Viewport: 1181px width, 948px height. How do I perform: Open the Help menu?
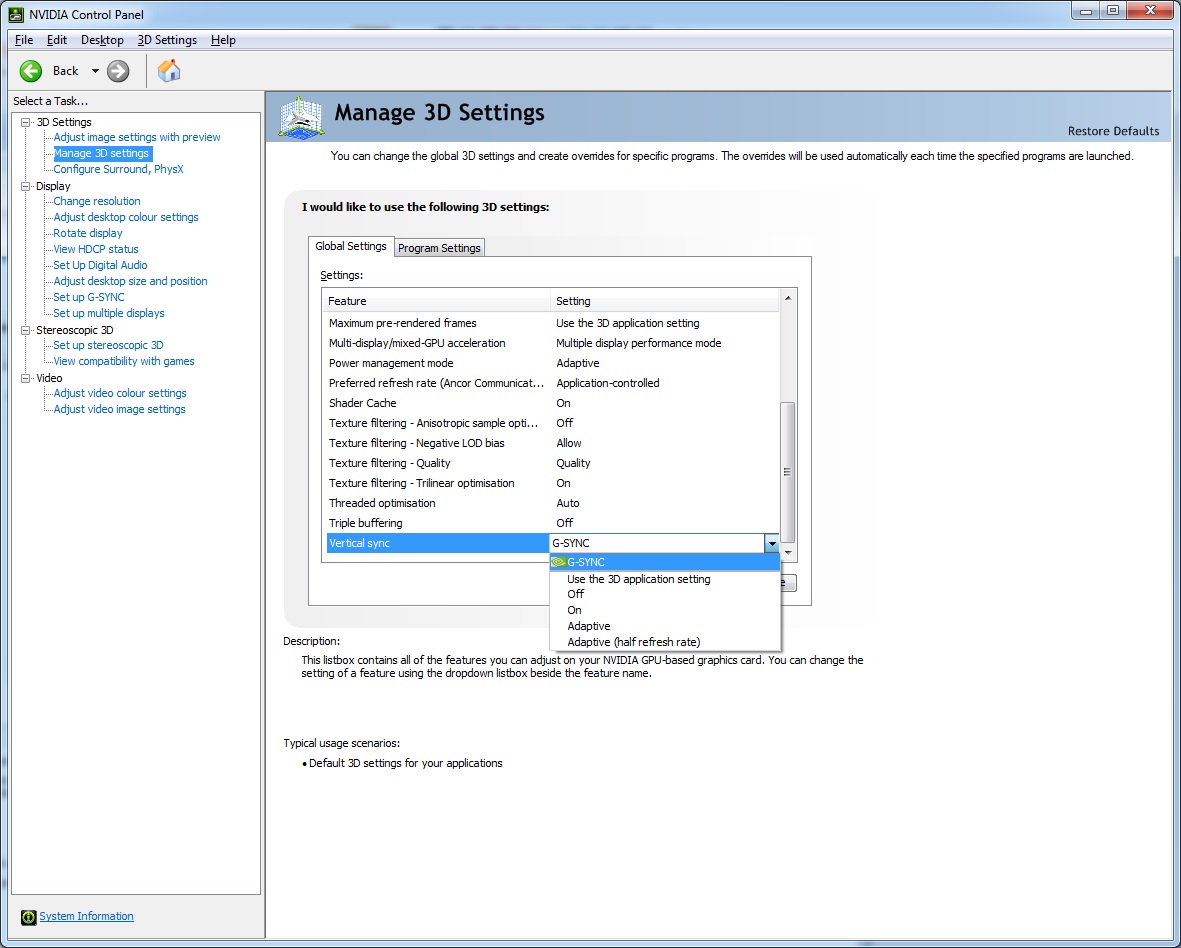pos(223,40)
